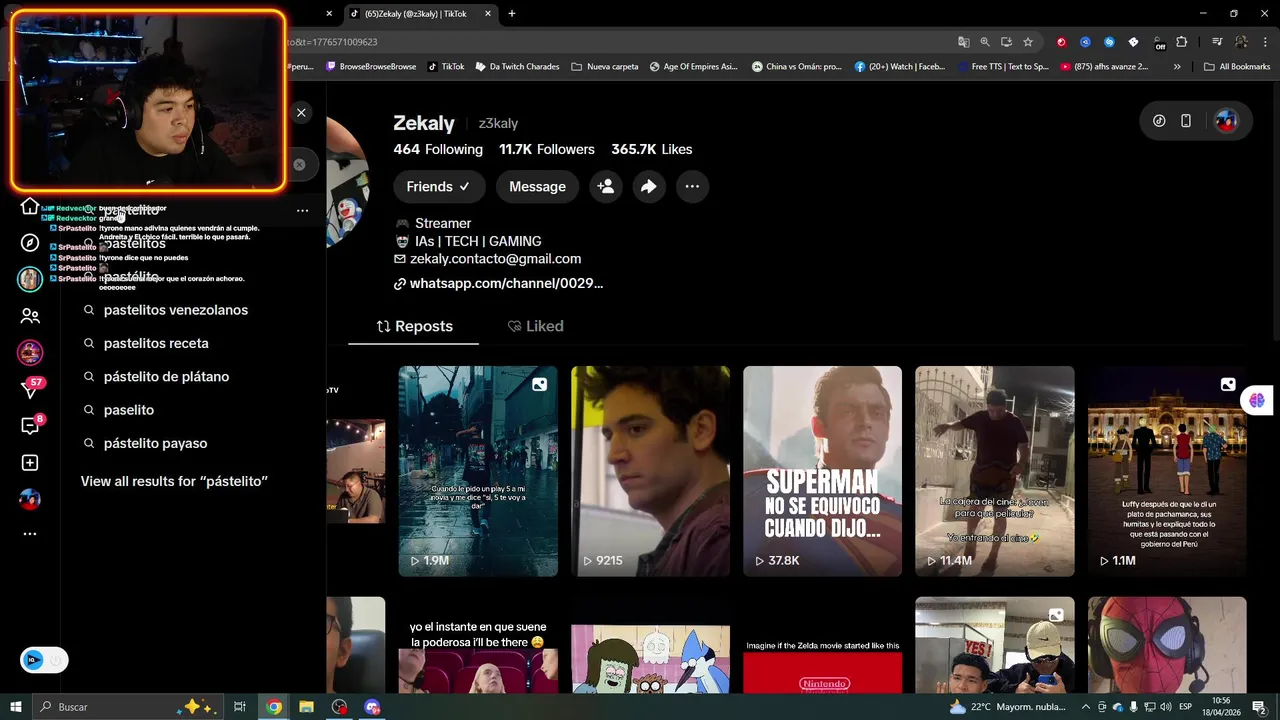Image resolution: width=1280 pixels, height=720 pixels.
Task: Select suggestion pastelitos venezolanos
Action: click(176, 310)
